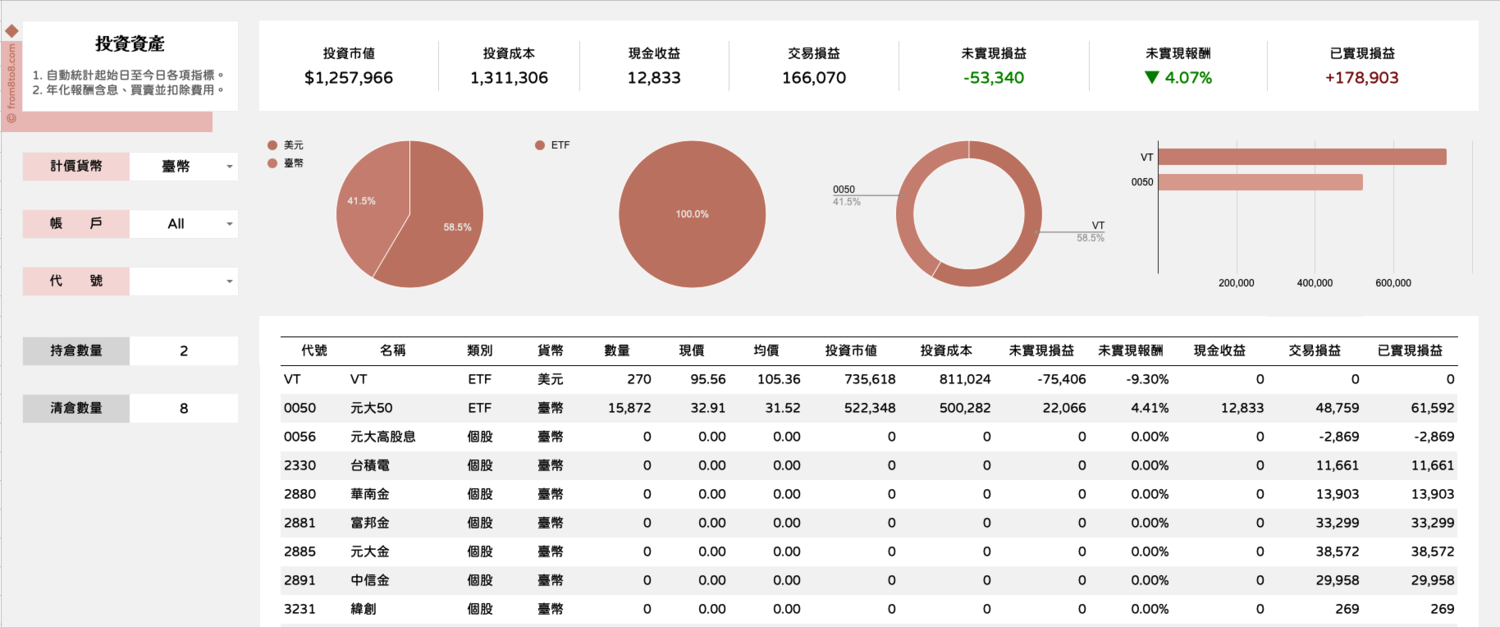The height and width of the screenshot is (627, 1500).
Task: Select the 元大50 name cell
Action: pos(372,408)
